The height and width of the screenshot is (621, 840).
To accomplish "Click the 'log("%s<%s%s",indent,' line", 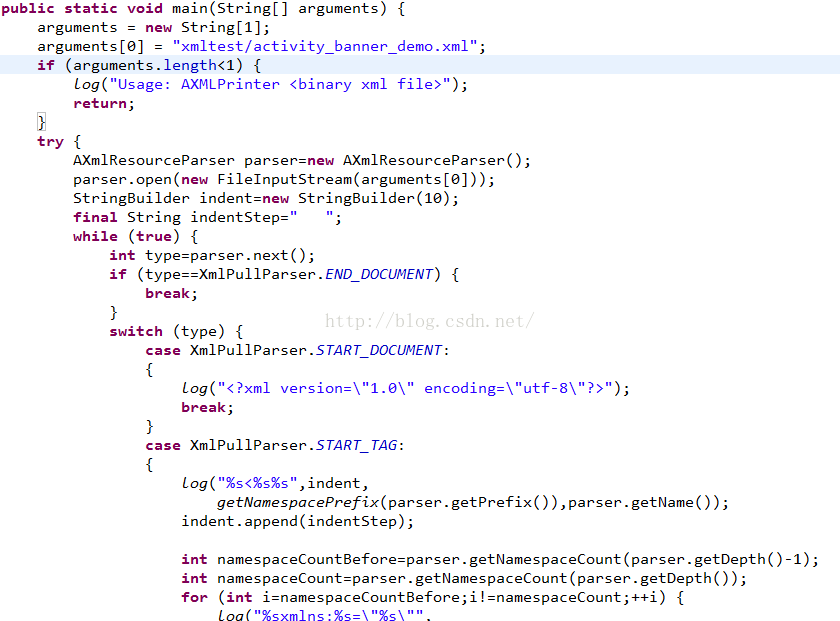I will point(275,484).
